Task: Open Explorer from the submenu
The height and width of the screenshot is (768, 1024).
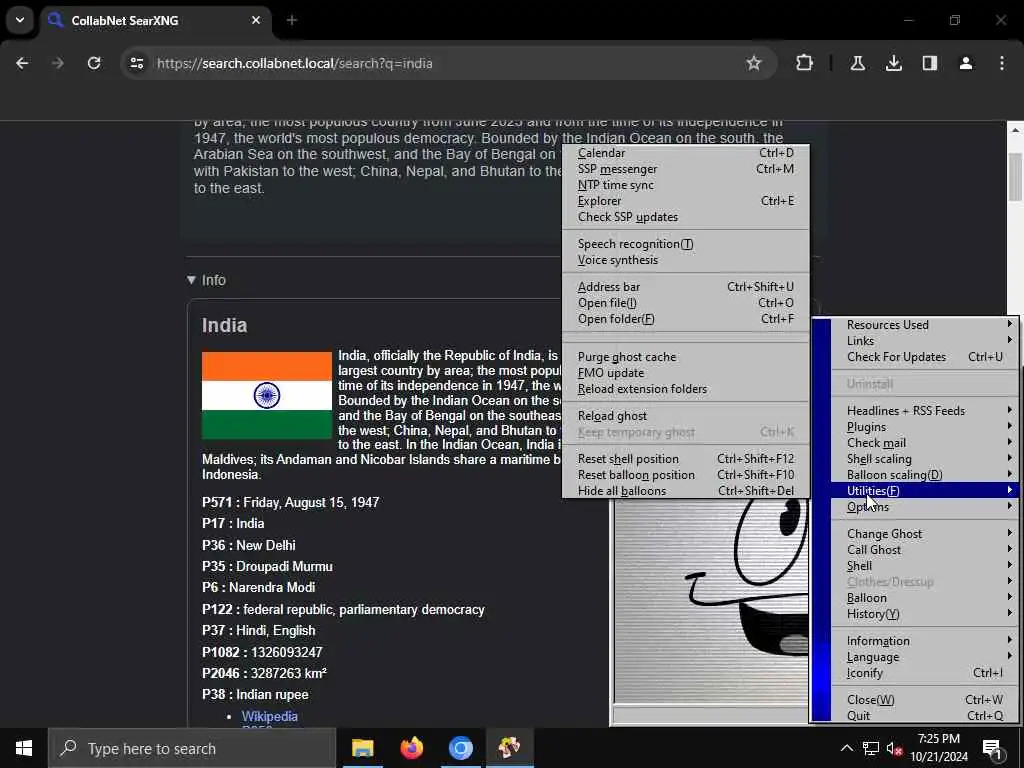Action: click(685, 201)
